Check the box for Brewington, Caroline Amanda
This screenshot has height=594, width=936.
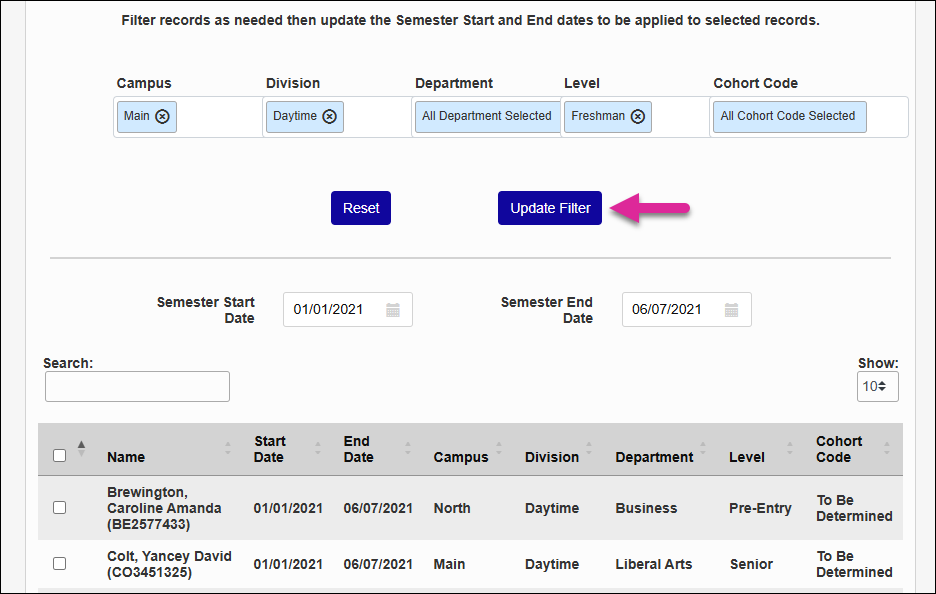pos(60,507)
